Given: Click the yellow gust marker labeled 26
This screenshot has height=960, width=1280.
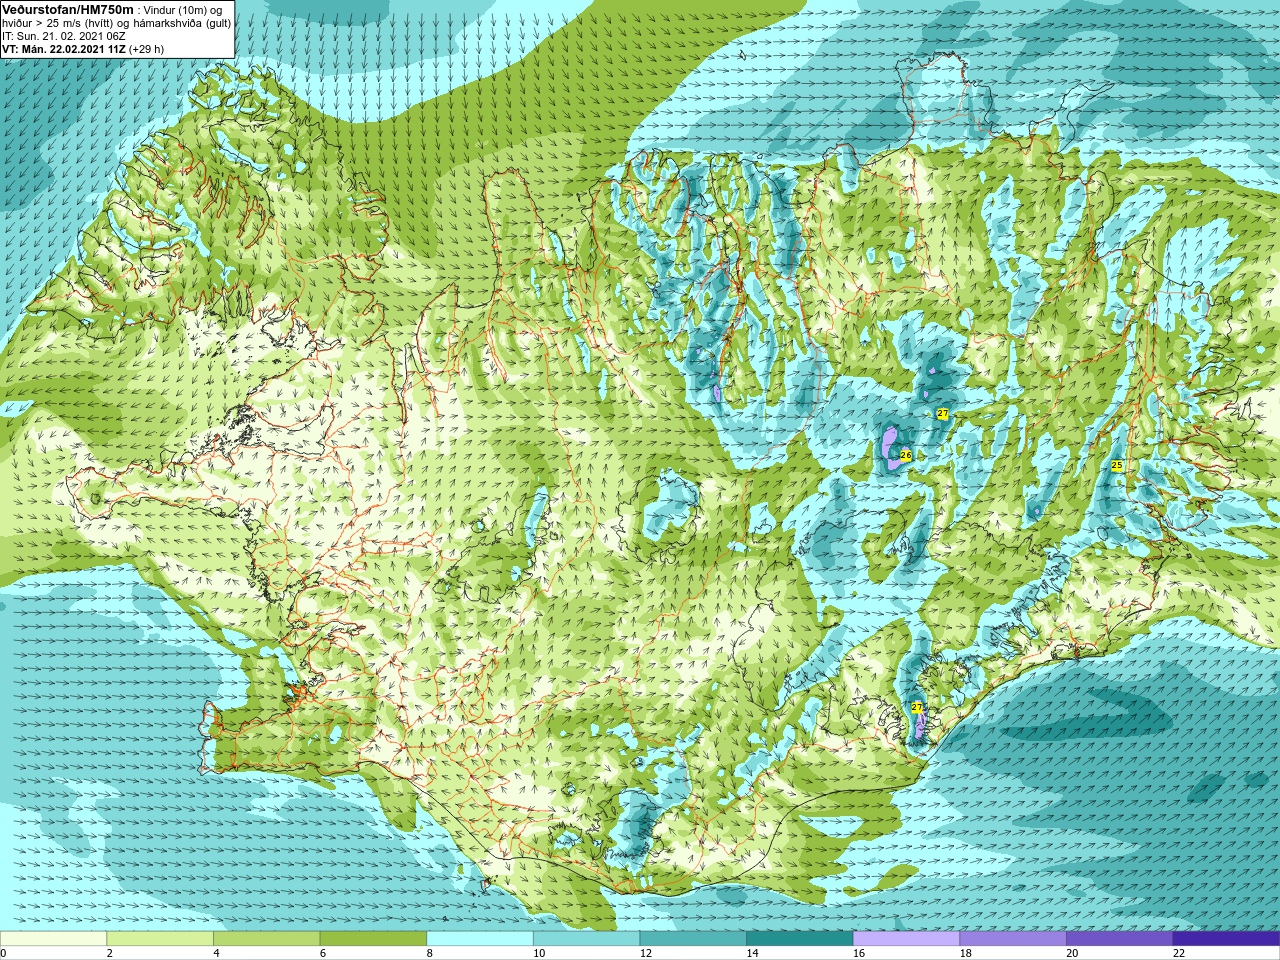Looking at the screenshot, I should pyautogui.click(x=906, y=455).
